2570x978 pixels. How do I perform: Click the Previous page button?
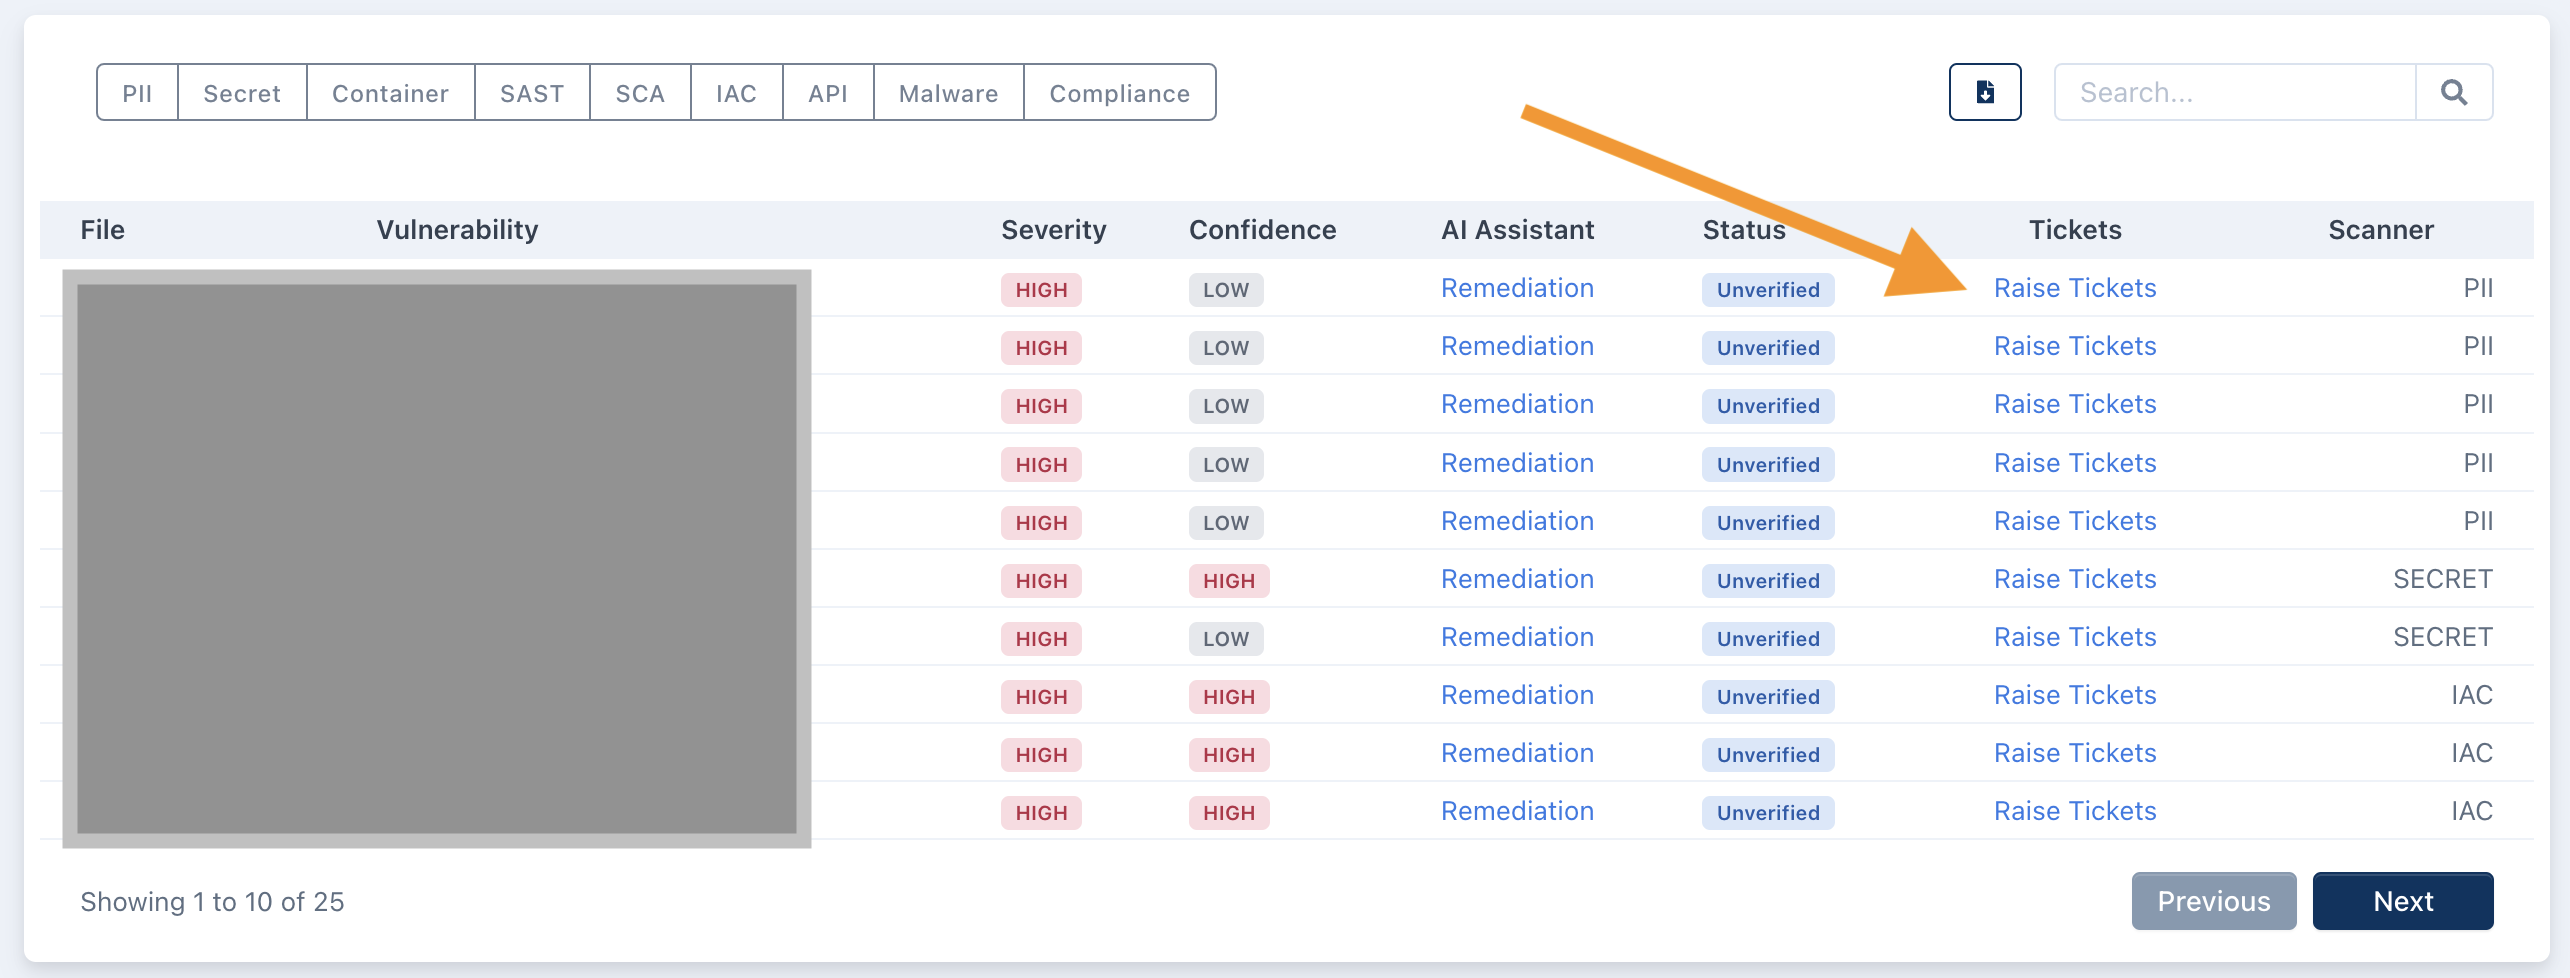pyautogui.click(x=2213, y=901)
